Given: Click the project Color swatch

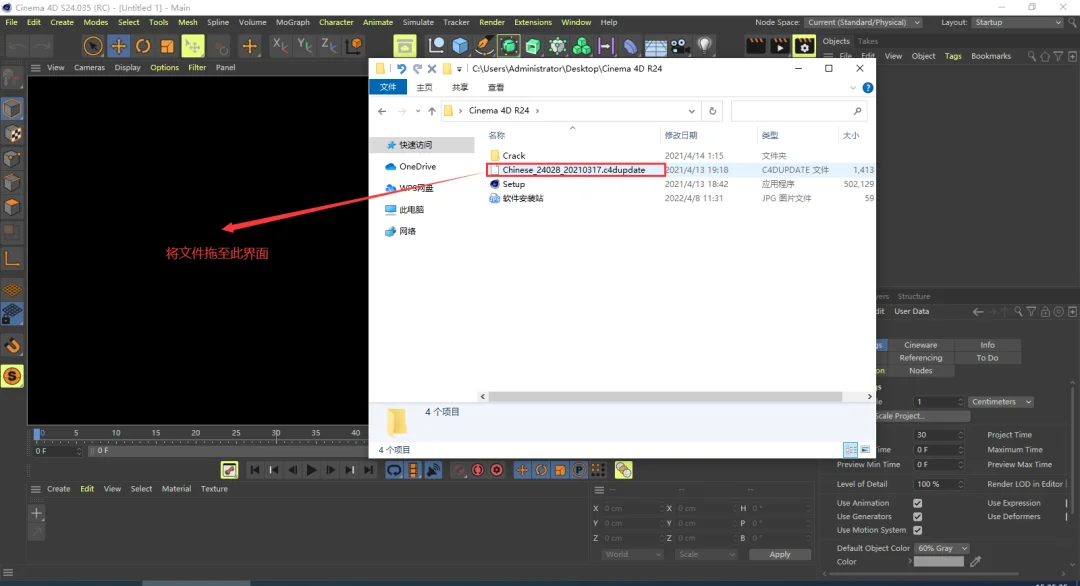Looking at the screenshot, I should pos(939,562).
